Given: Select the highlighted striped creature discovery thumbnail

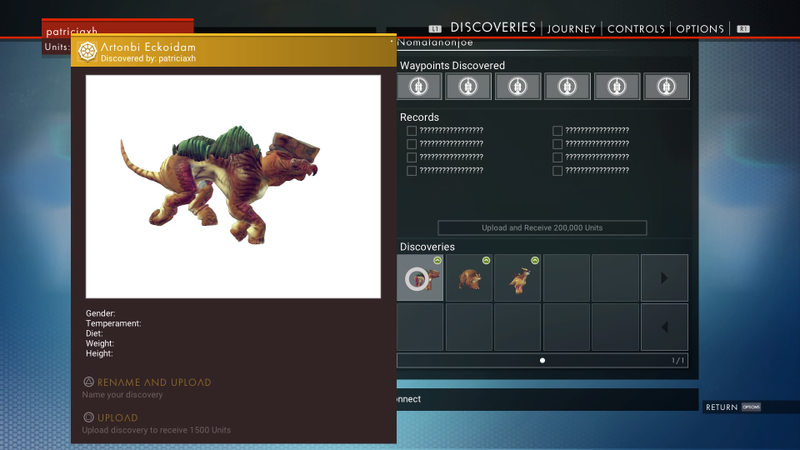Looking at the screenshot, I should coord(420,278).
